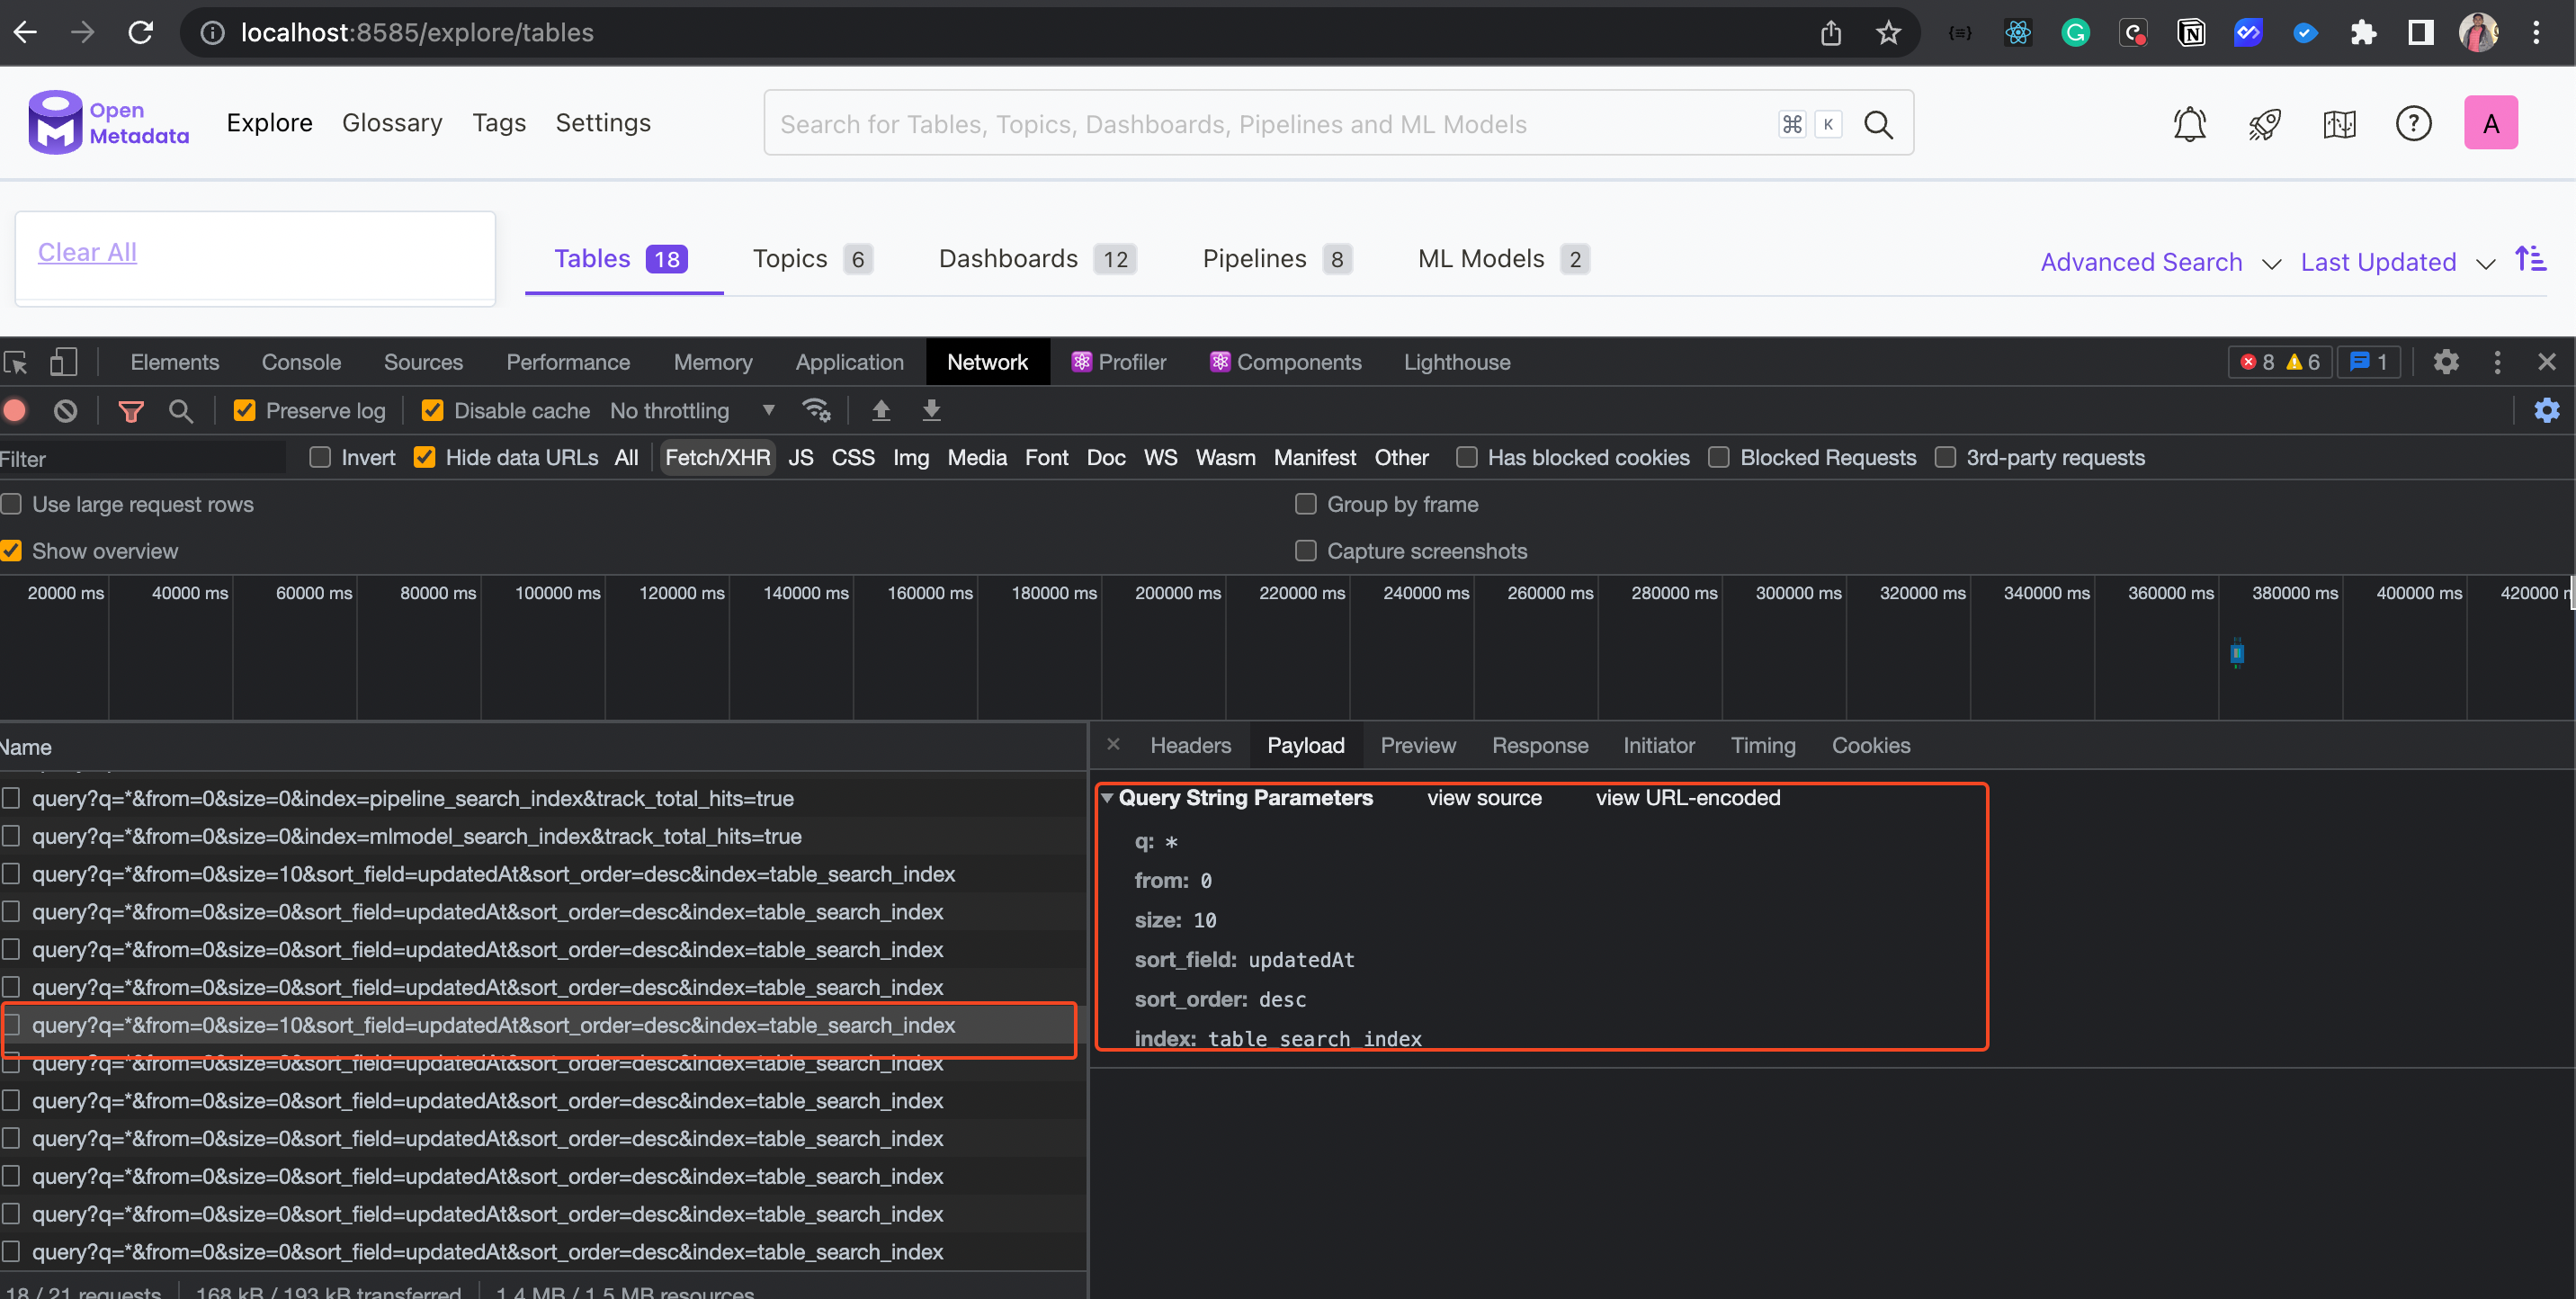Disable the Preserve log checkbox
This screenshot has height=1299, width=2576.
[x=244, y=410]
